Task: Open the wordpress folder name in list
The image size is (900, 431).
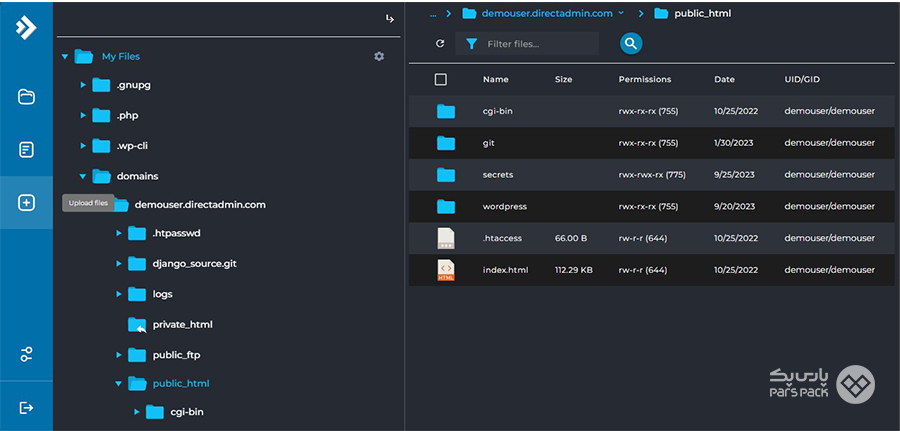Action: click(505, 207)
